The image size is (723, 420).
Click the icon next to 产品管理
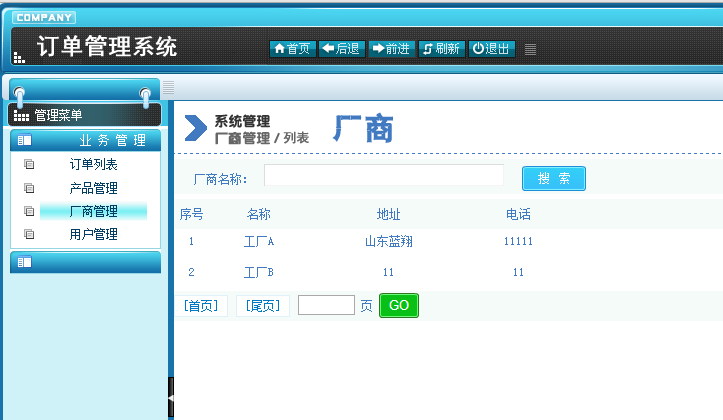pos(29,188)
